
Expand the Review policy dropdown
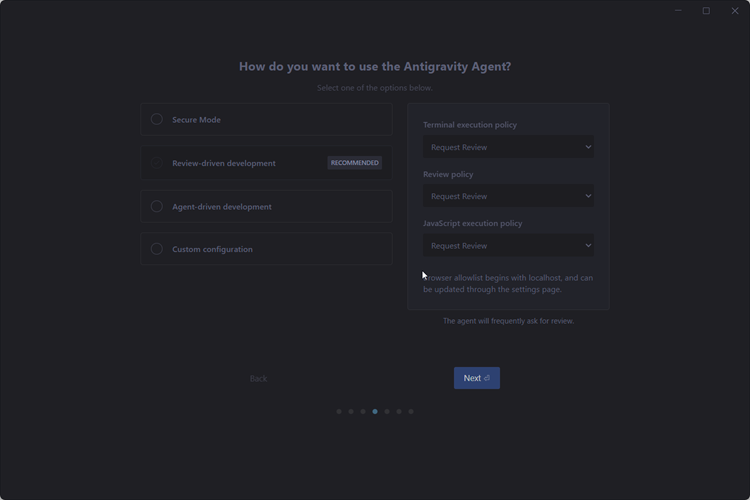(x=508, y=196)
